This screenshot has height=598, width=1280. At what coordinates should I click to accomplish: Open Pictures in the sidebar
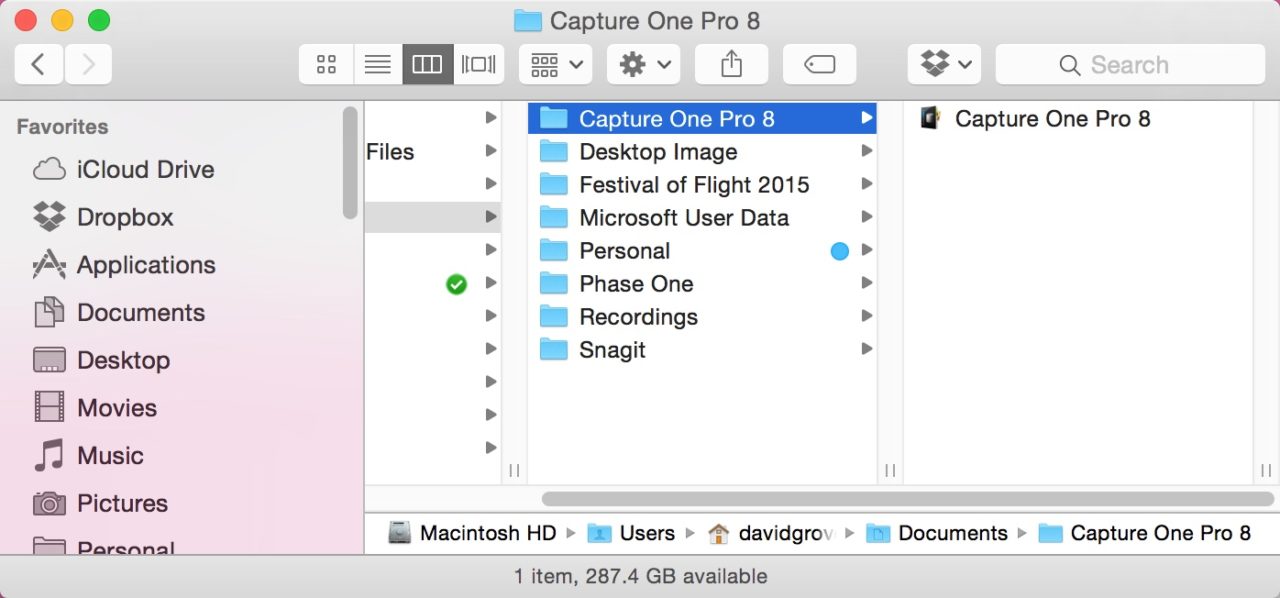pos(100,503)
